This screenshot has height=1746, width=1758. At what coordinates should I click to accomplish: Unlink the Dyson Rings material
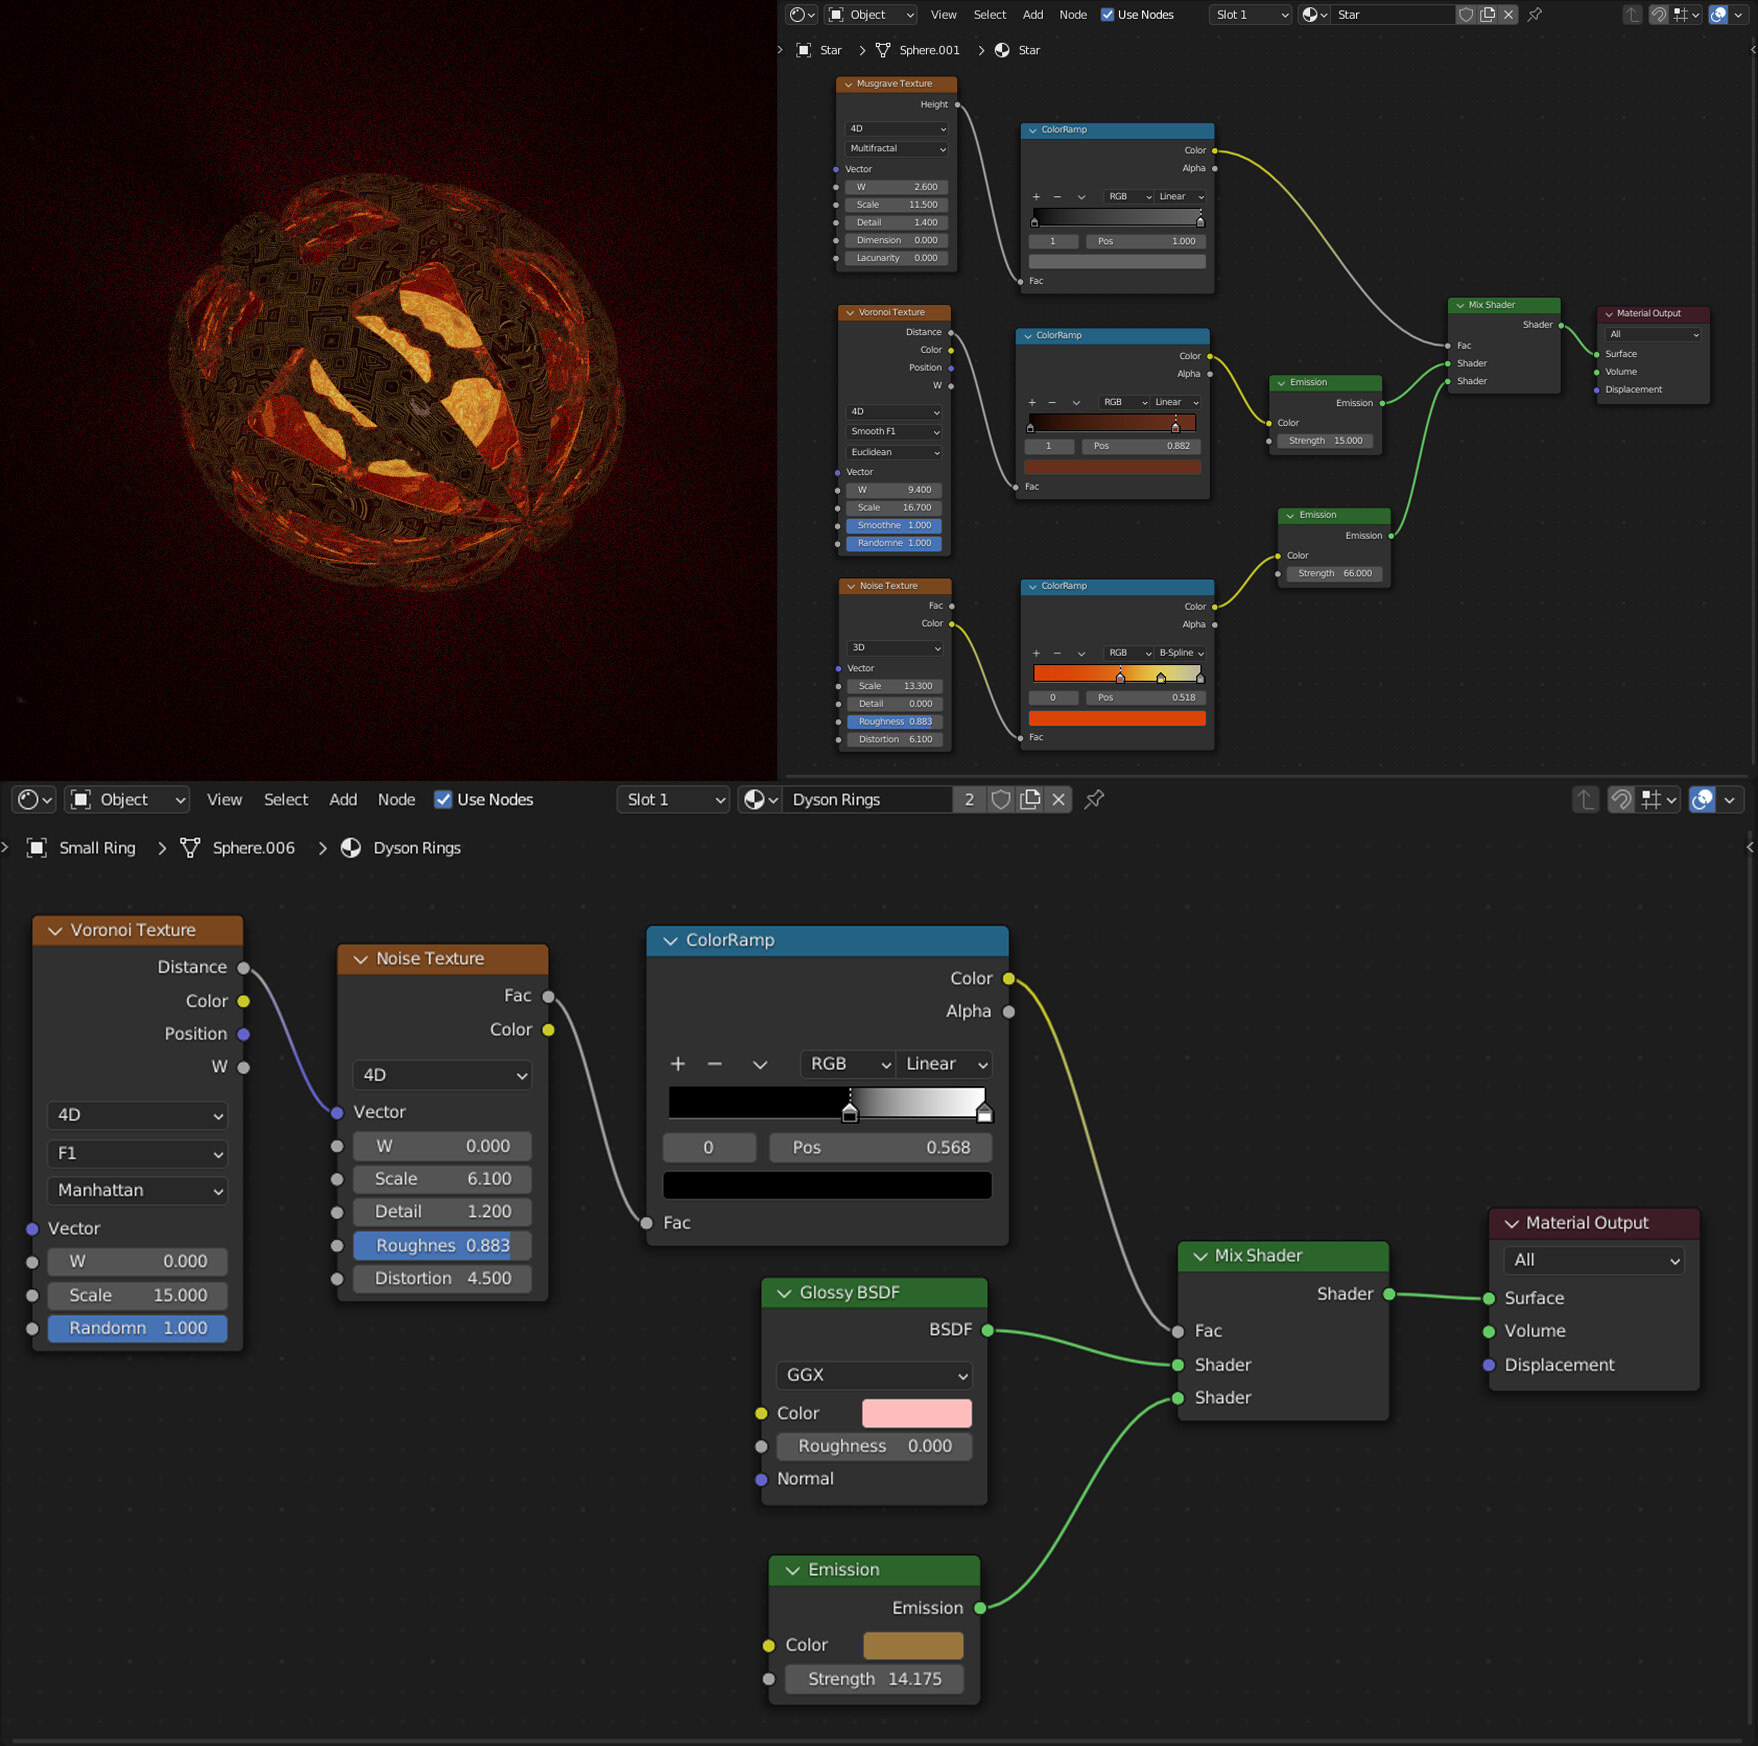pyautogui.click(x=1058, y=799)
